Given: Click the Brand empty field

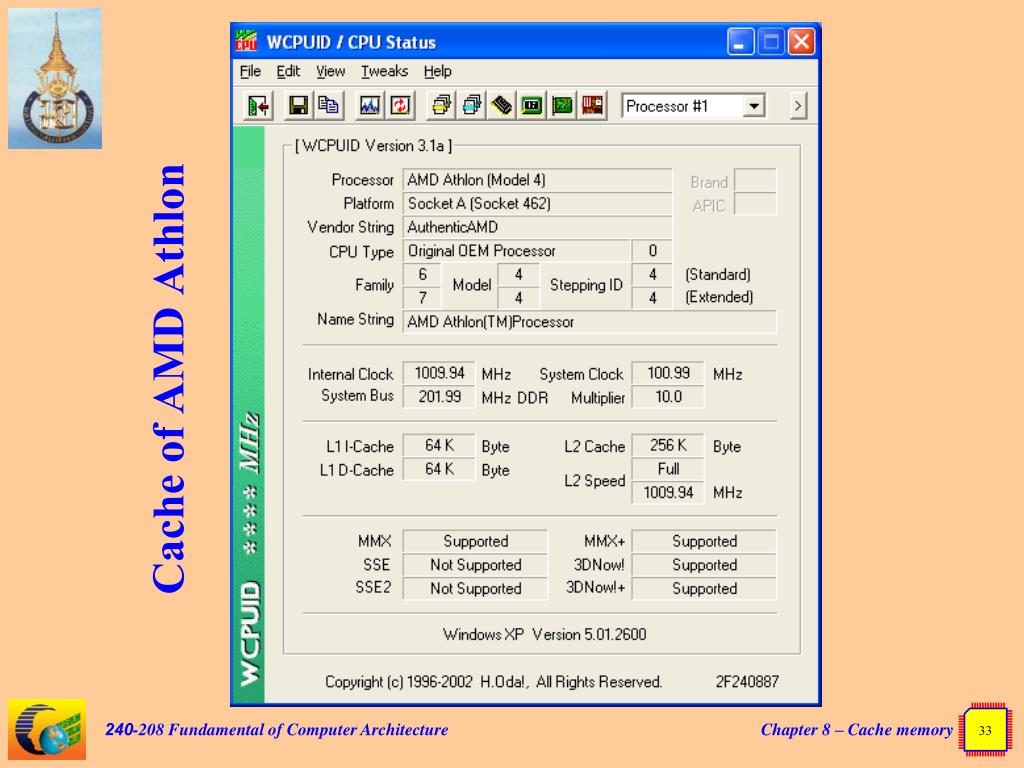Looking at the screenshot, I should [x=755, y=180].
